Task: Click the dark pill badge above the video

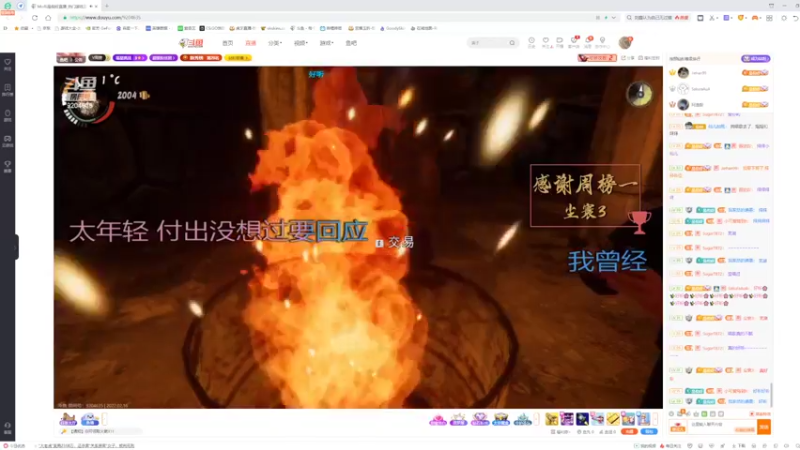Action: pos(99,58)
